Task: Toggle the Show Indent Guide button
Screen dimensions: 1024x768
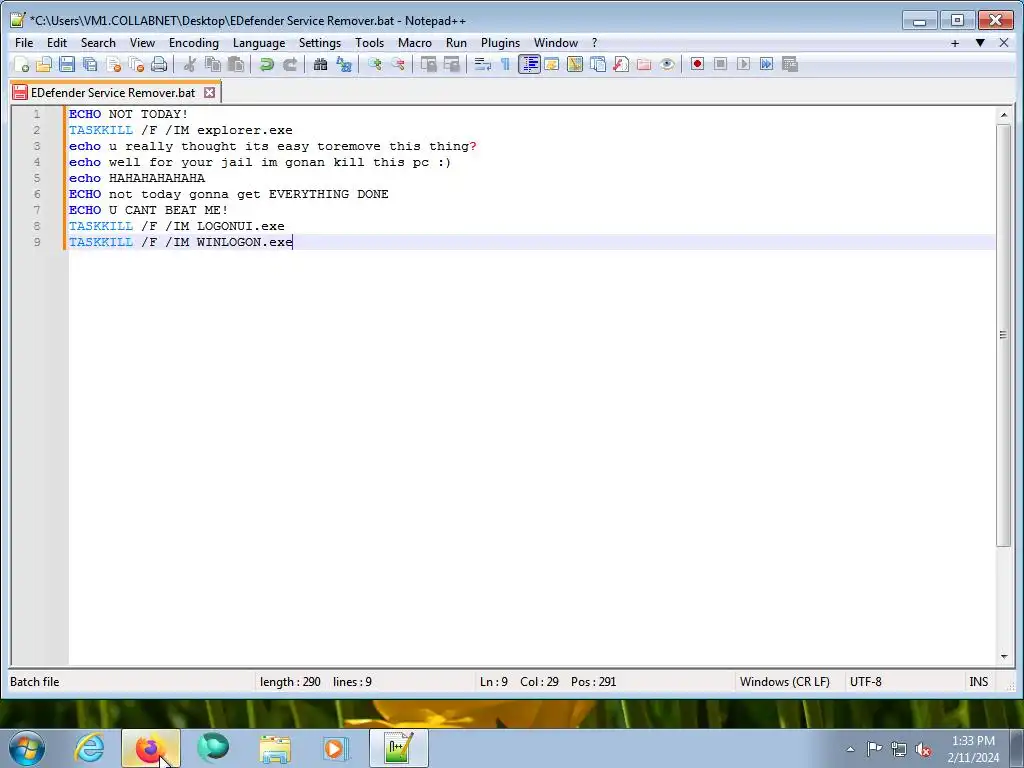Action: click(529, 64)
